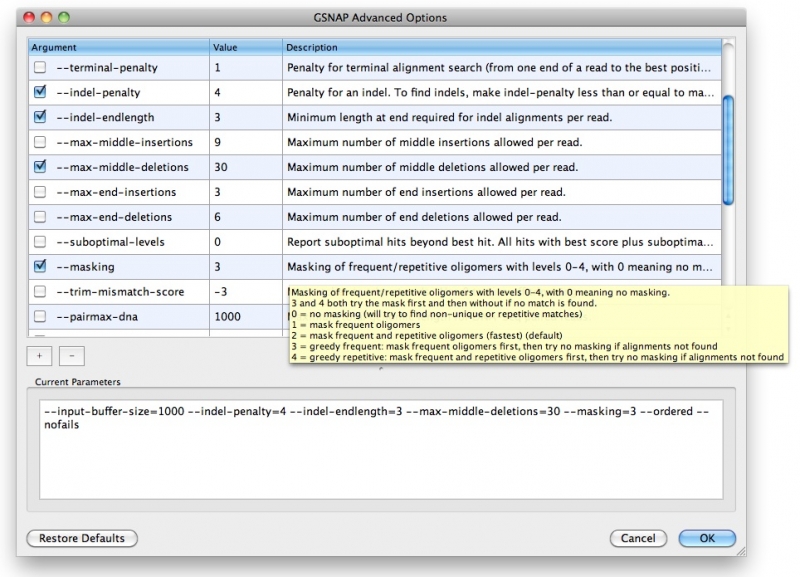
Task: Enable the --suboptimal-levels checkbox
Action: (40, 242)
